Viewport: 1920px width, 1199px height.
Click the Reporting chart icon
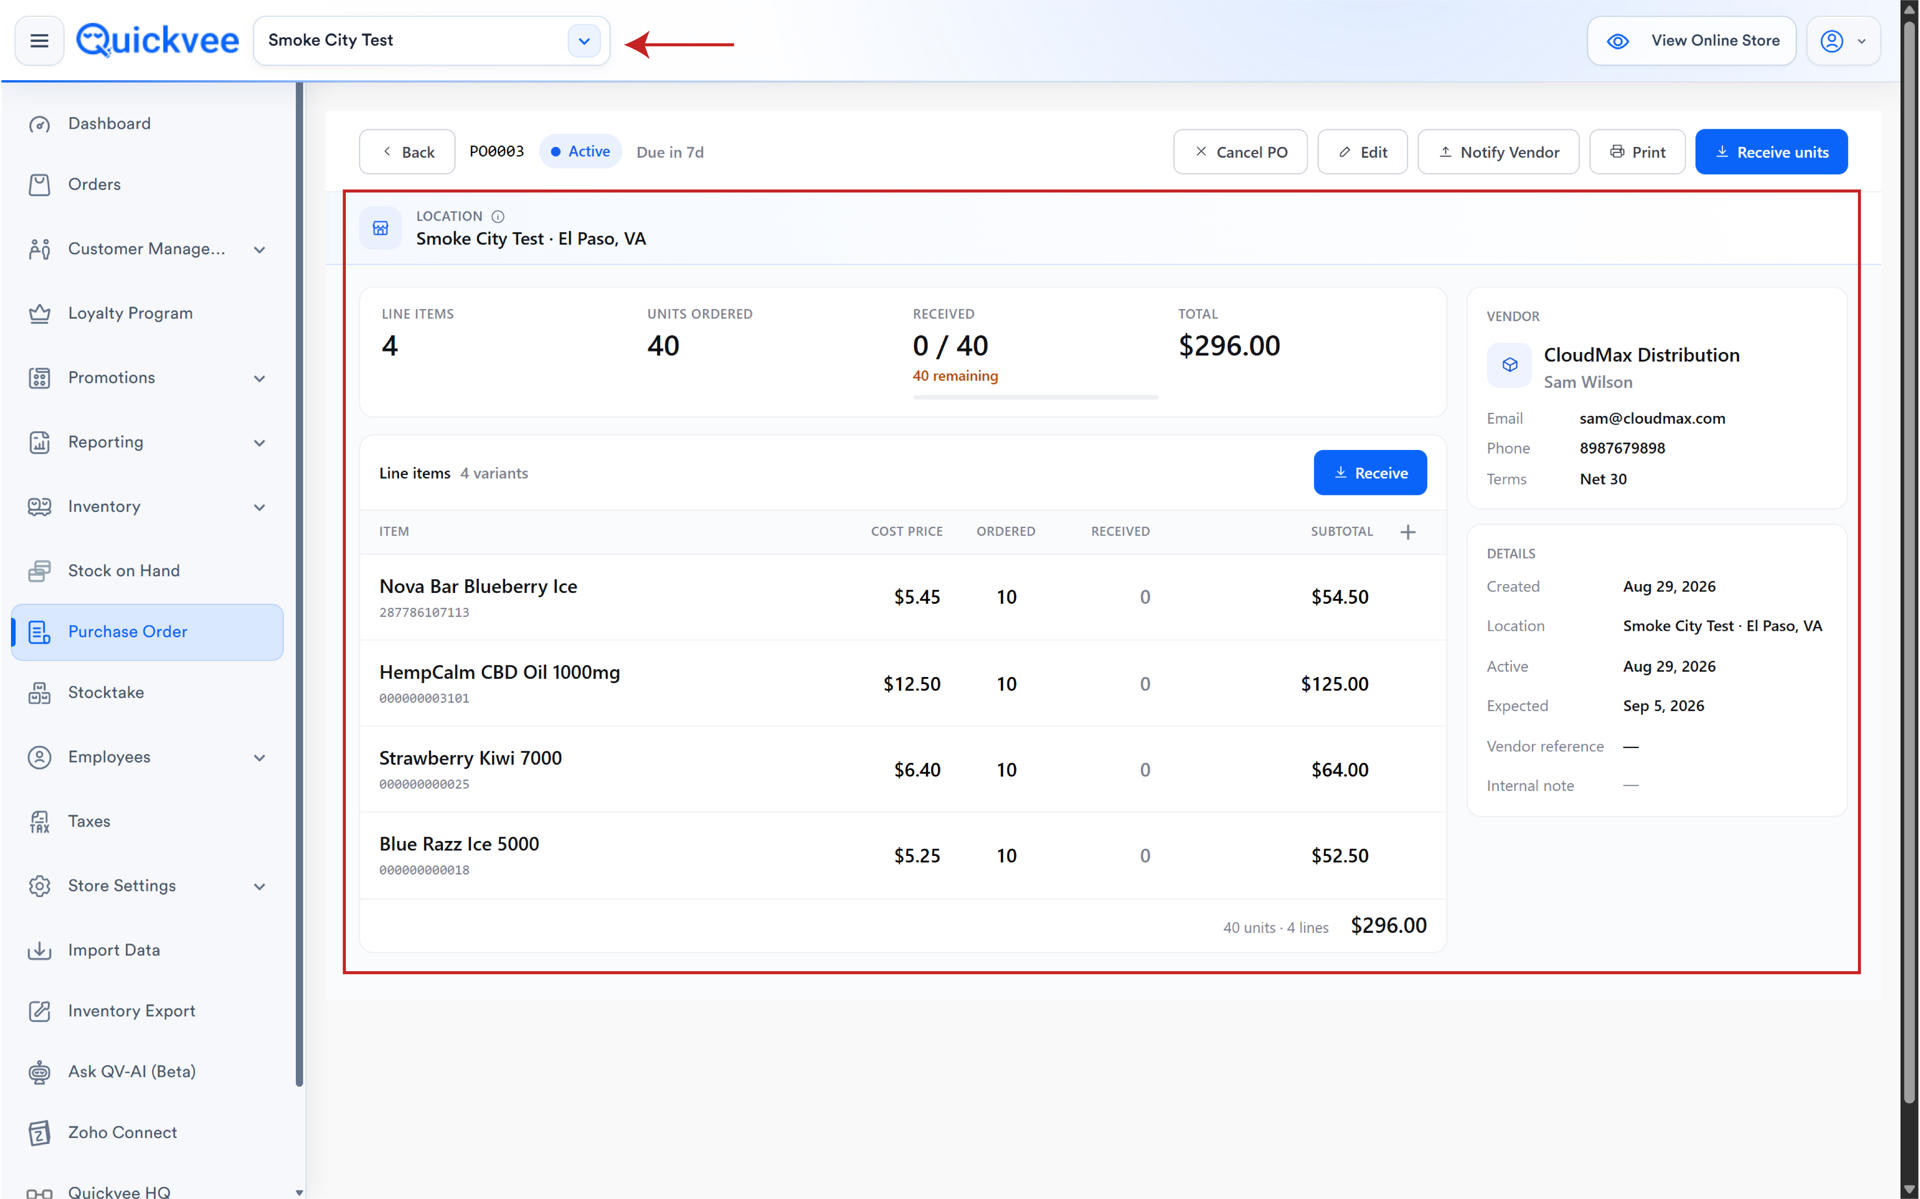[x=39, y=443]
